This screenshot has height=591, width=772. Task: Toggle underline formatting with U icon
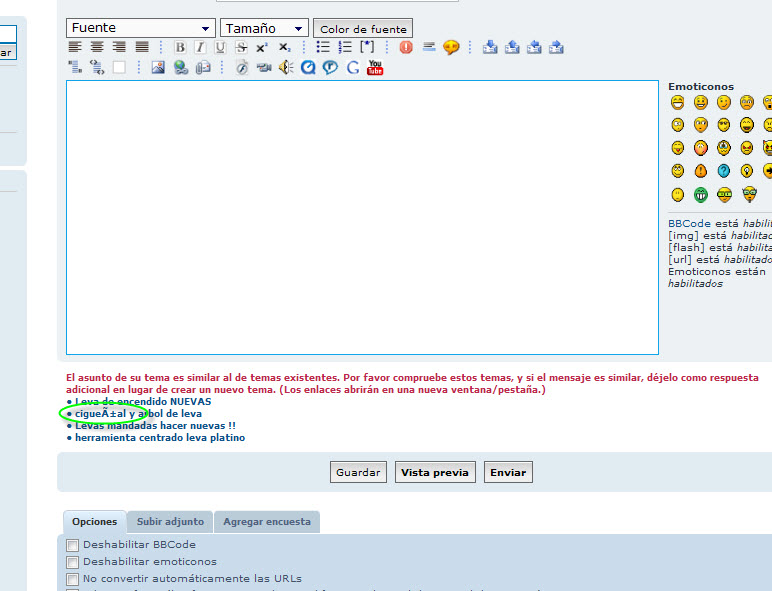220,47
